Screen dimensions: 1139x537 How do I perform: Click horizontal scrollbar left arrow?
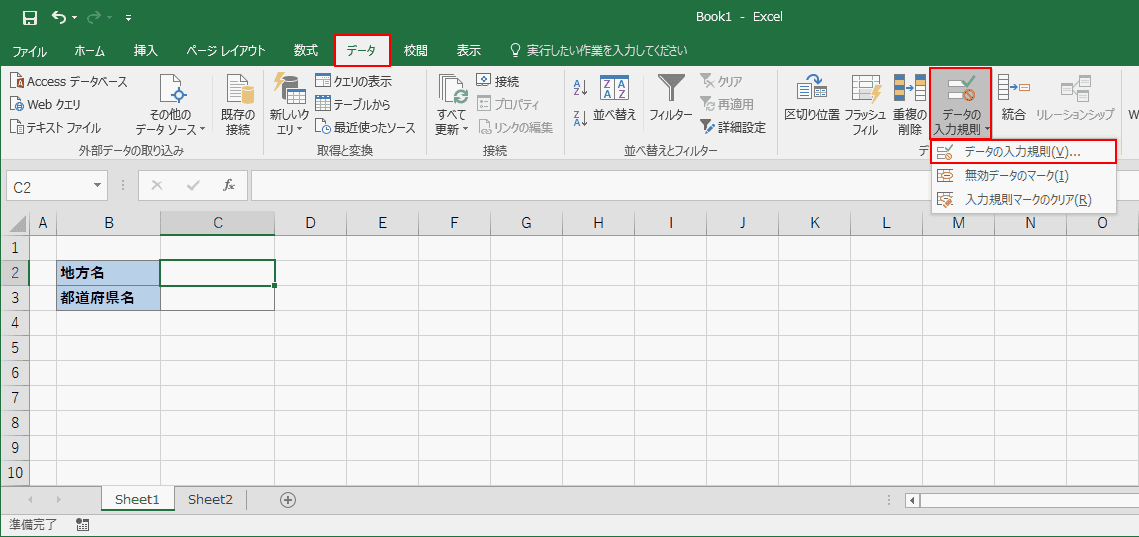click(x=912, y=500)
